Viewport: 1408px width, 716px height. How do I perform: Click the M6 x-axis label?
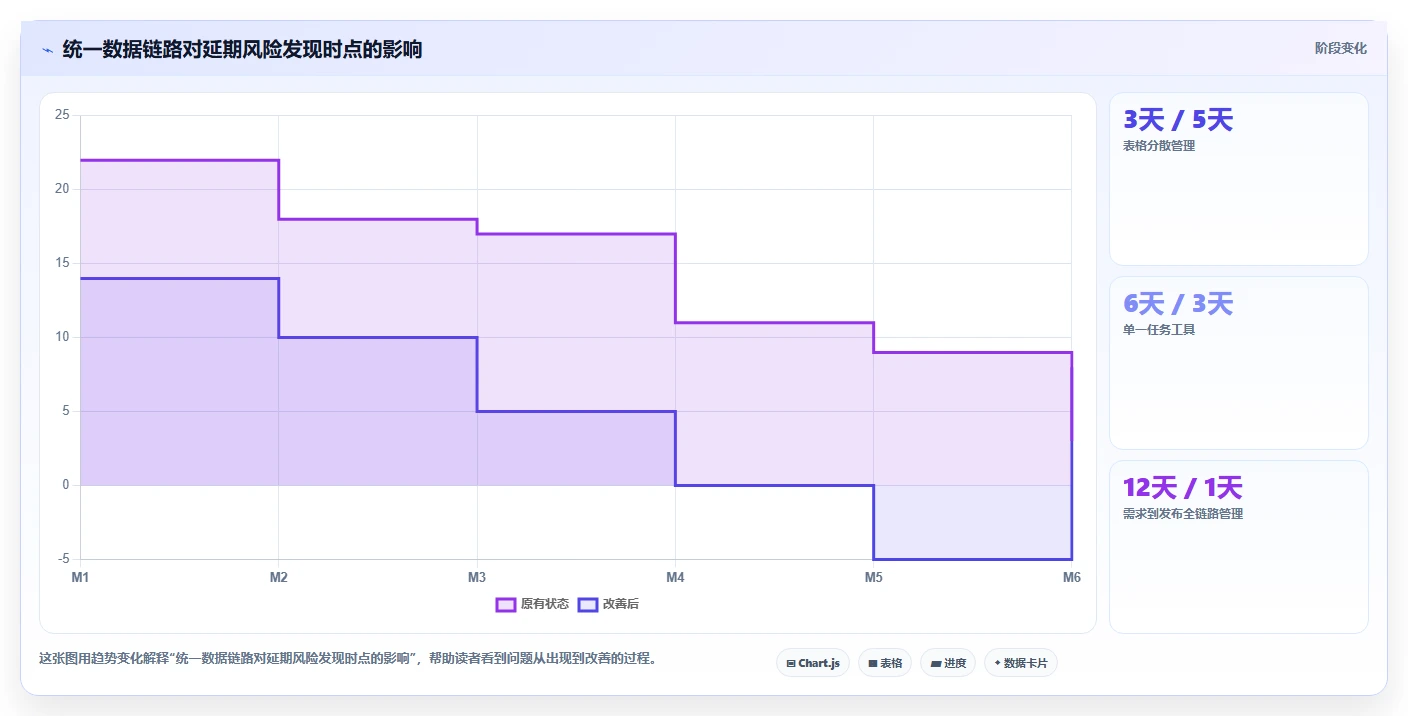[x=1071, y=577]
